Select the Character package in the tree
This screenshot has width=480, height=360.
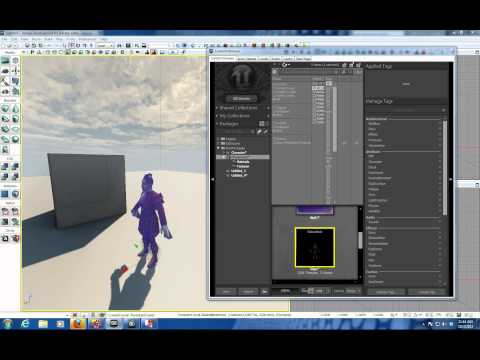coord(239,152)
